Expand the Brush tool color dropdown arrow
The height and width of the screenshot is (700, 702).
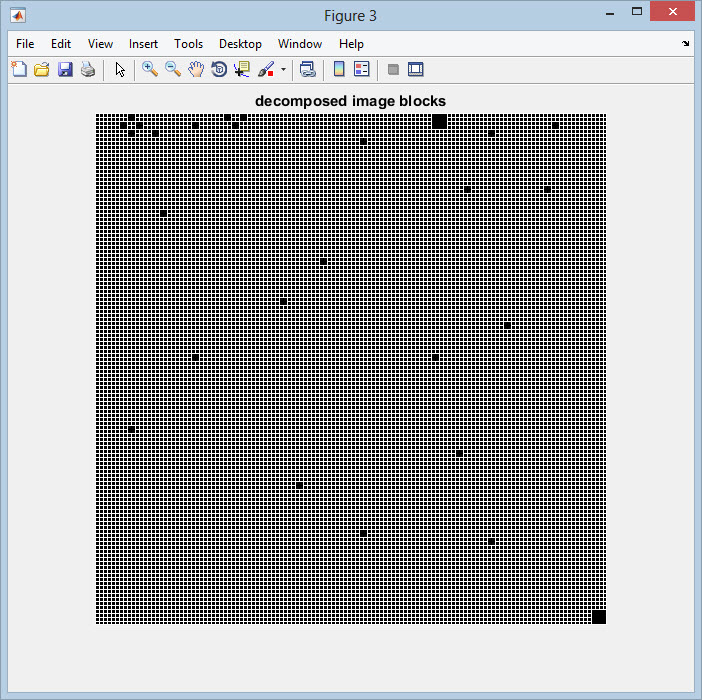pos(283,70)
